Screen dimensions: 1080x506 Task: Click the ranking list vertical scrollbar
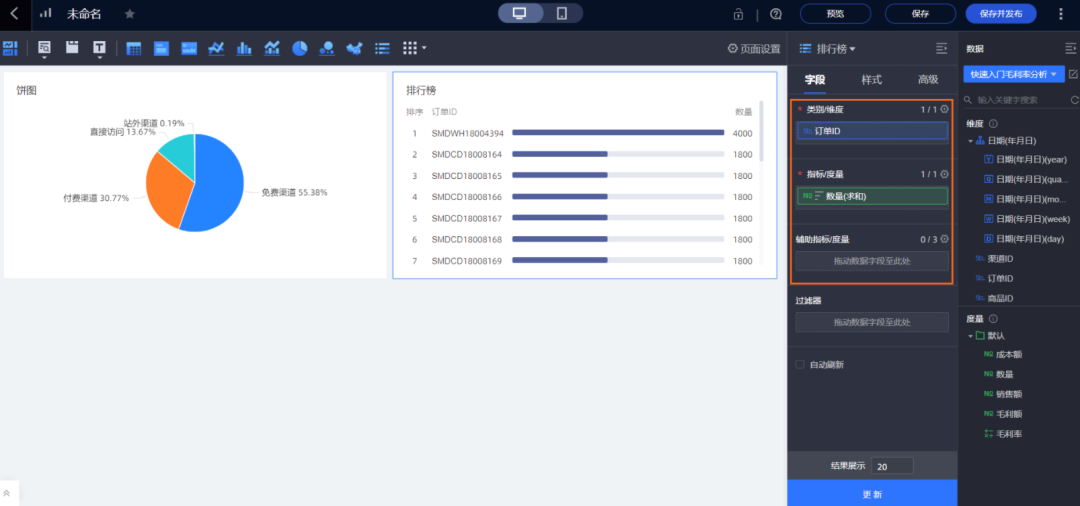(x=761, y=131)
